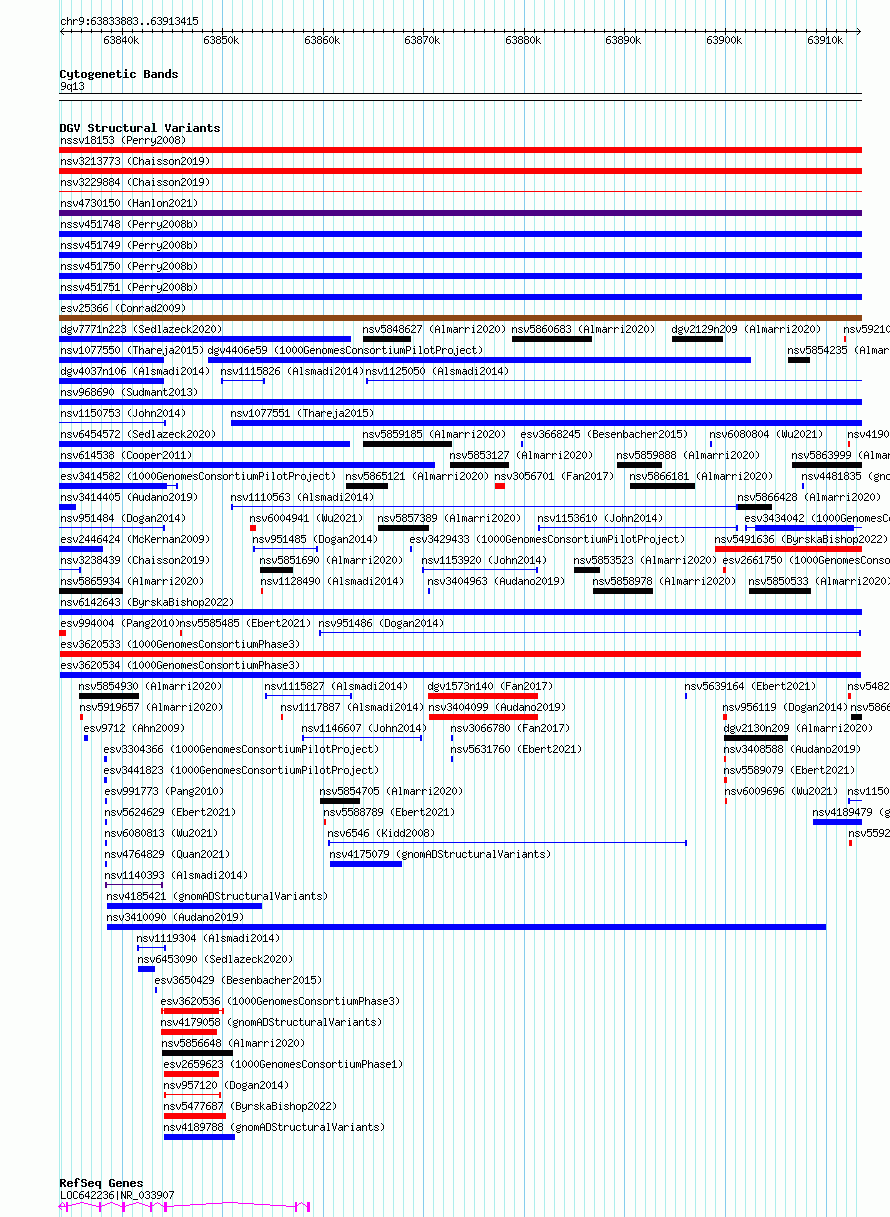Screen dimensions: 890x1217
Task: Click the red bar under nsv4179058 (gnomADStructuralVariants)
Action: point(189,1032)
